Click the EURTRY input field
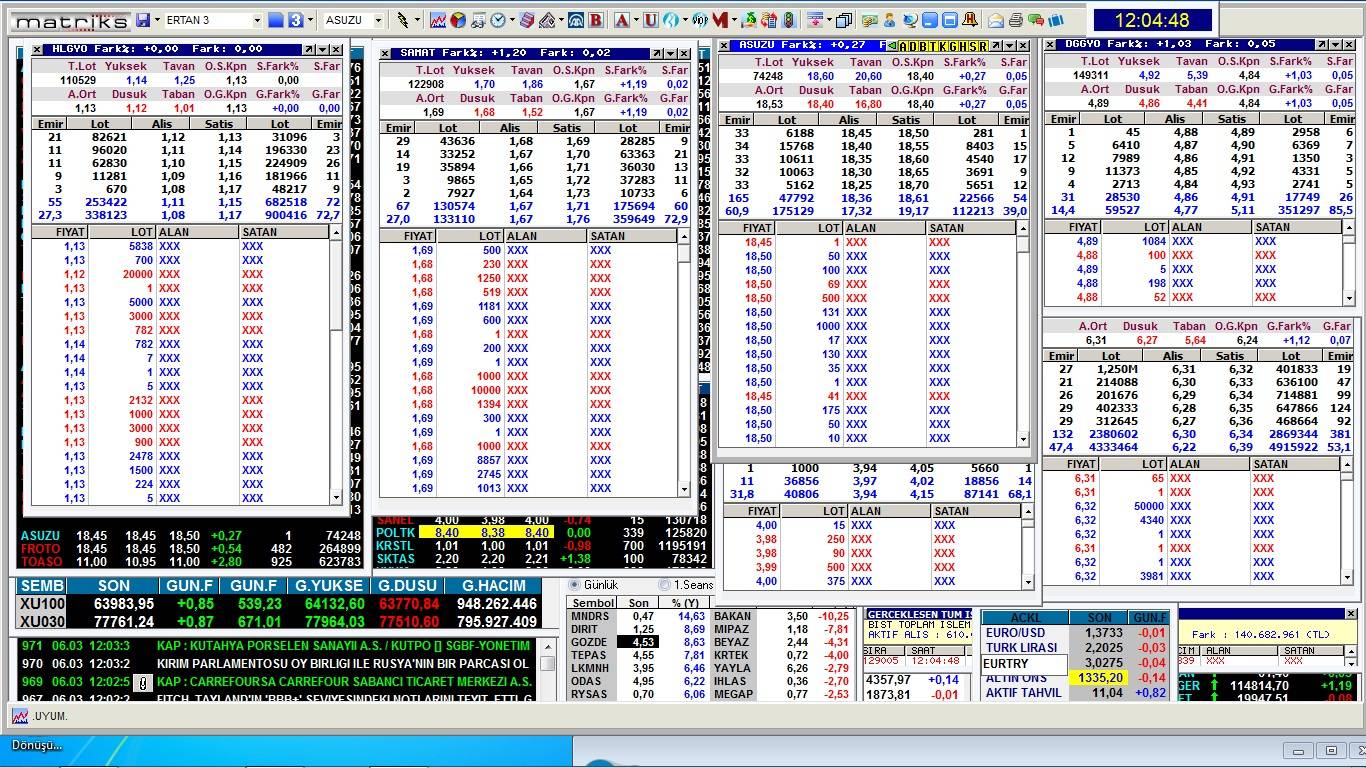This screenshot has height=768, width=1366. coord(1024,663)
